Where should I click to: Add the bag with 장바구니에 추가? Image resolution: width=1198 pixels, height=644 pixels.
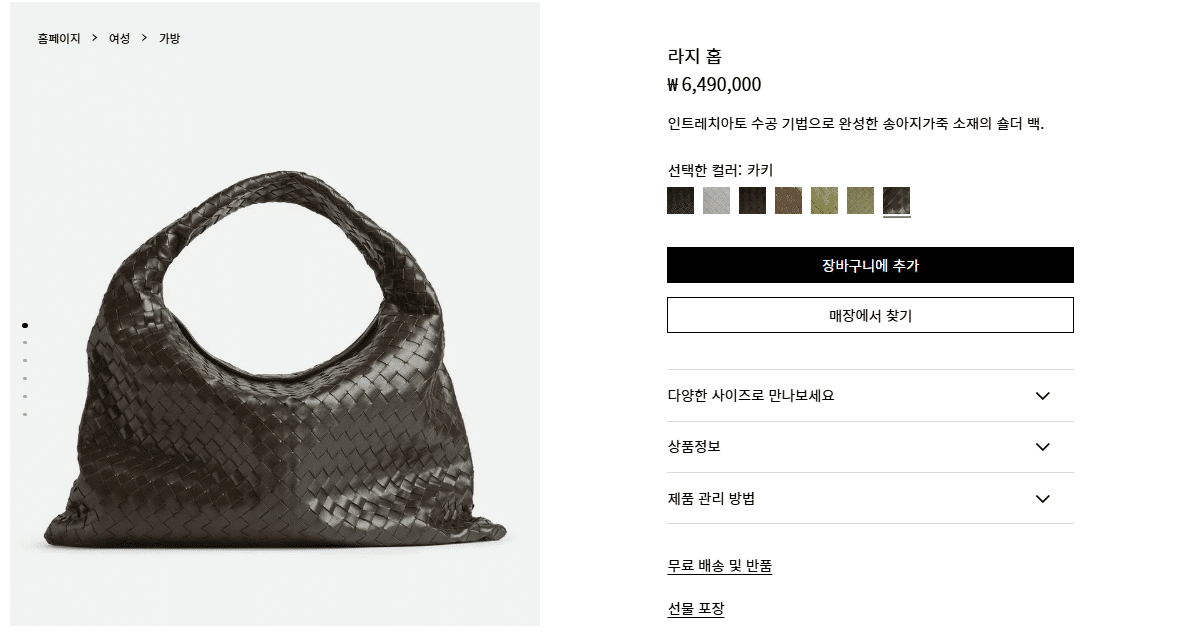pyautogui.click(x=870, y=265)
